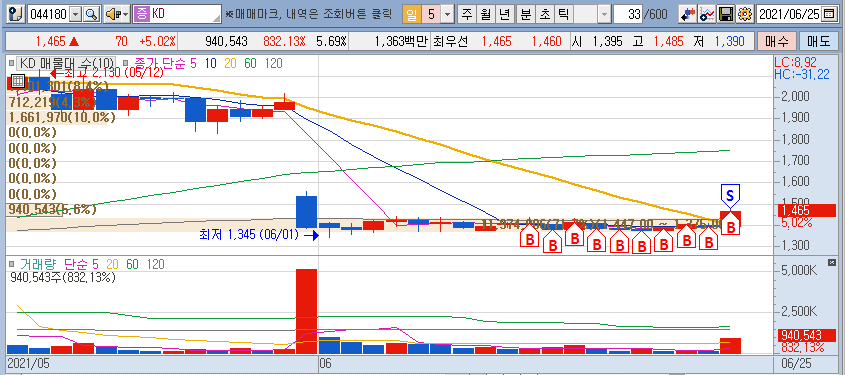Switch to weekly 주 chart period
The image size is (845, 375).
[466, 15]
